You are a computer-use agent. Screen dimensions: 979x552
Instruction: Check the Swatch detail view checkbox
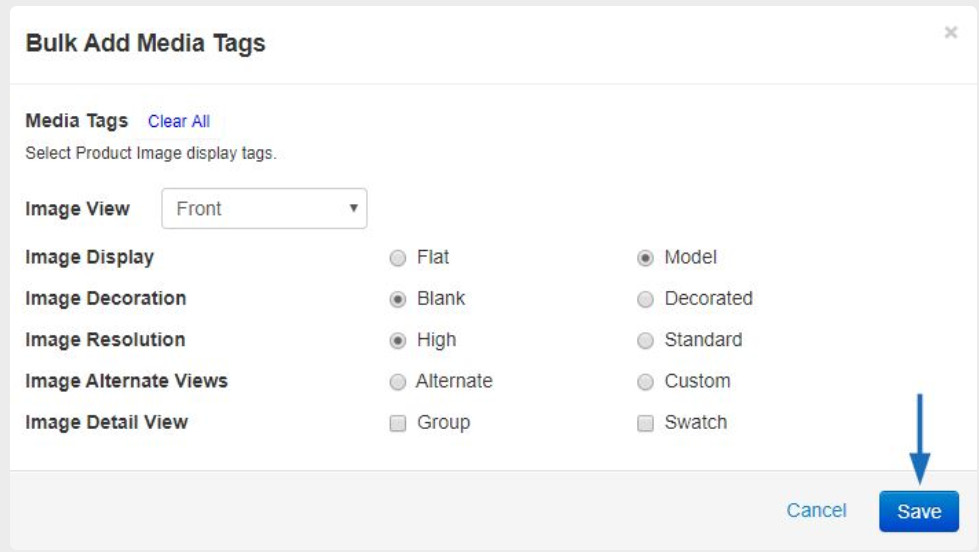click(645, 423)
